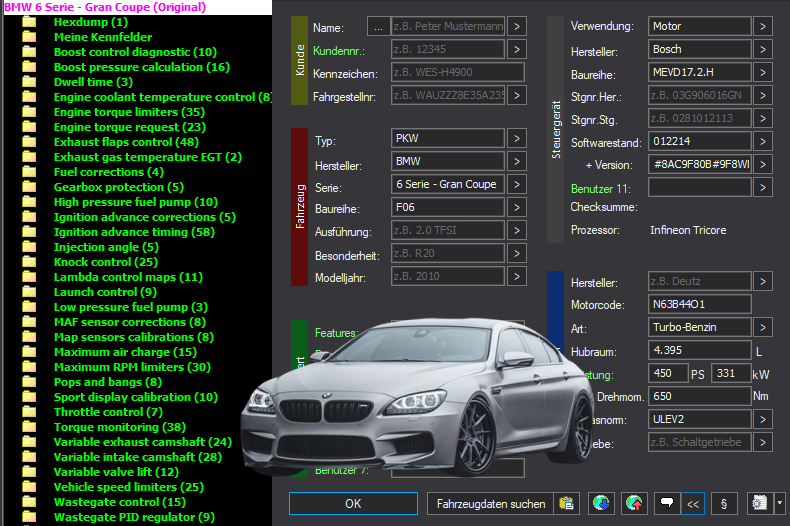Open the Art Turbo-Benzin arrow button

[763, 327]
